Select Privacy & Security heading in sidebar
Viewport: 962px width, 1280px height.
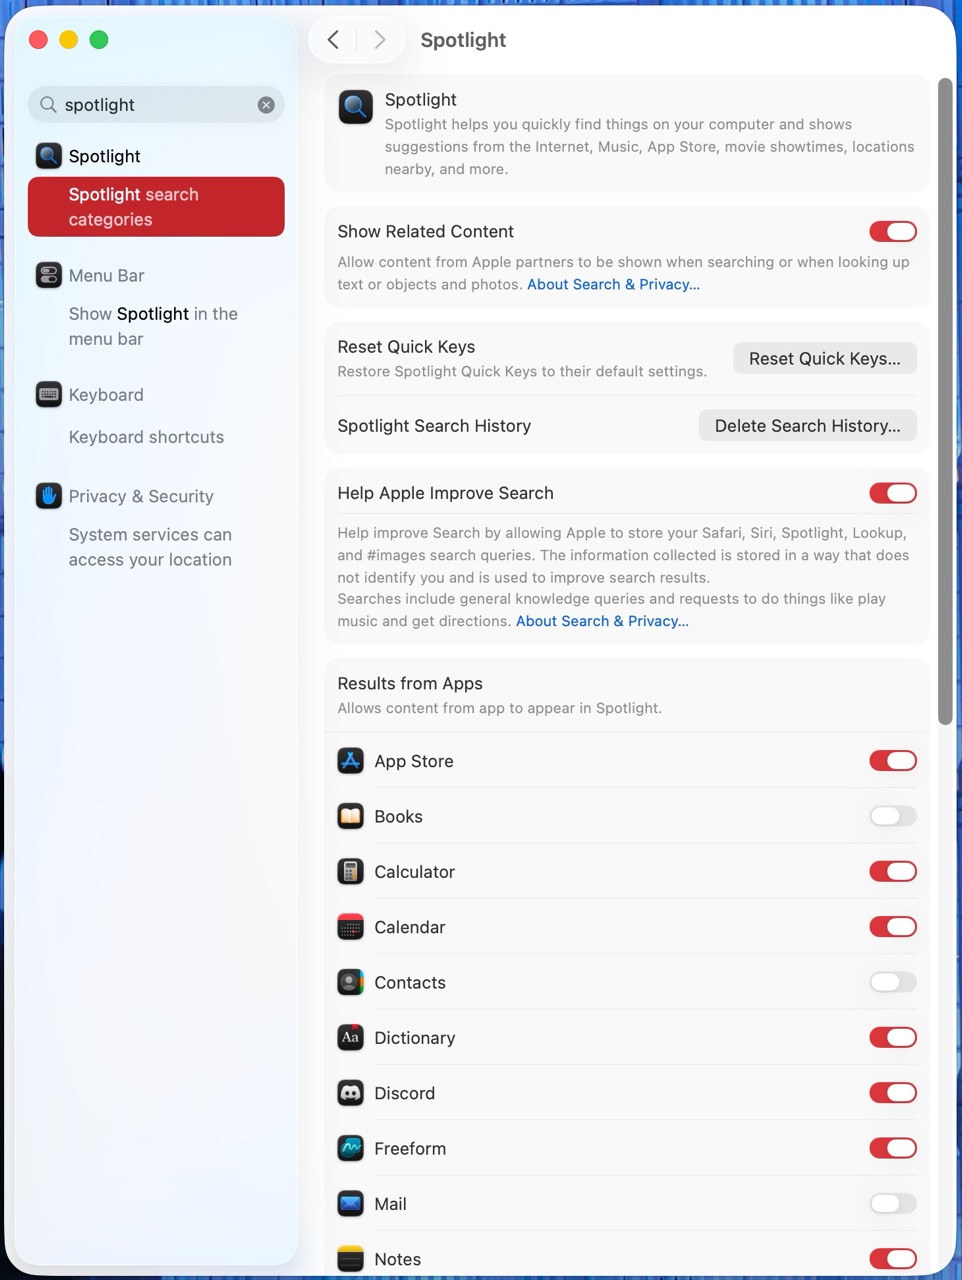(x=141, y=496)
